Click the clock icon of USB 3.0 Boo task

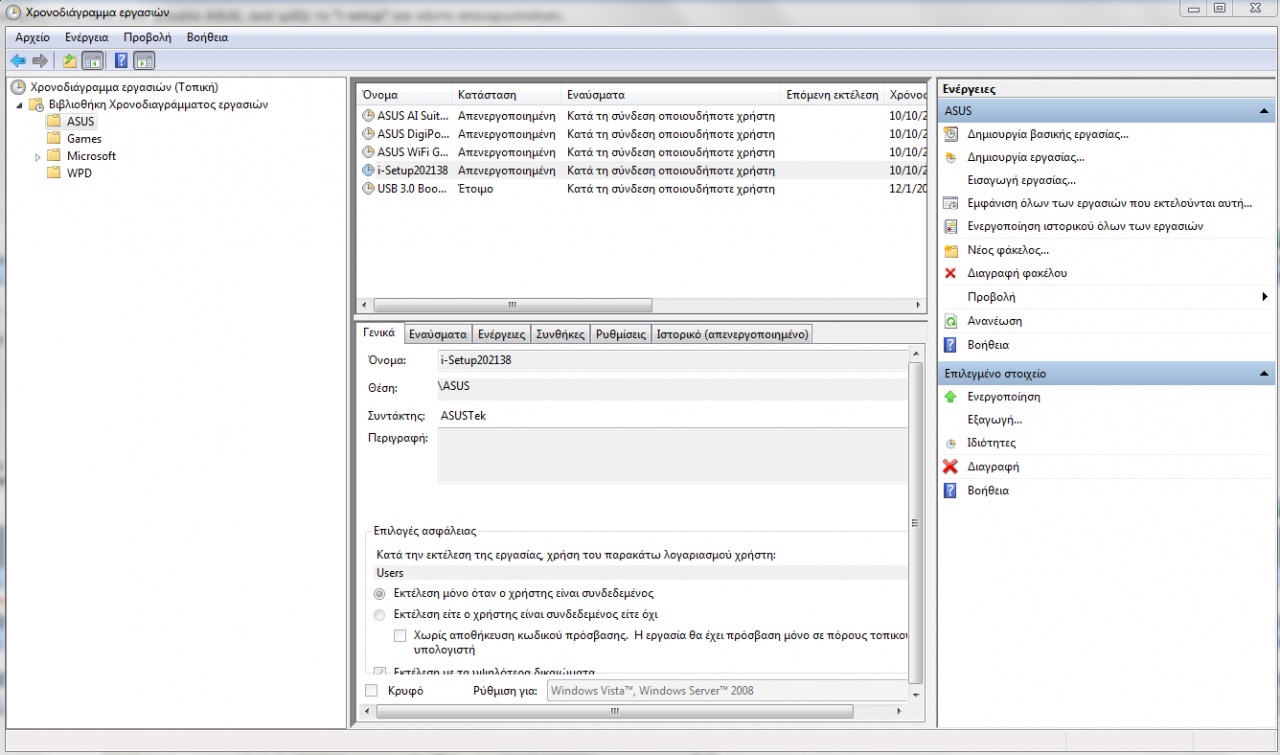[x=368, y=188]
